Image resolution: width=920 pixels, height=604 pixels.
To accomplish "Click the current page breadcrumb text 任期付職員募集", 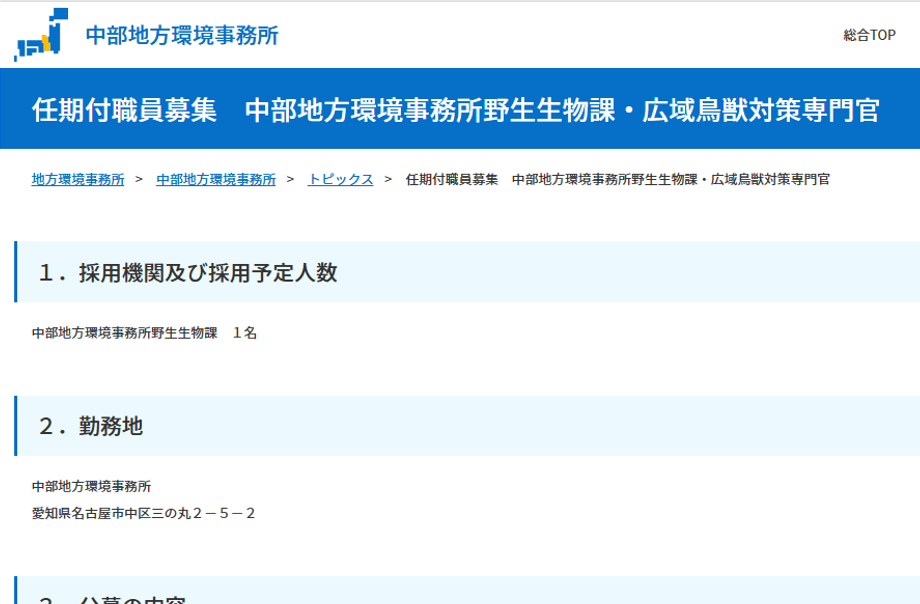I will coord(617,179).
